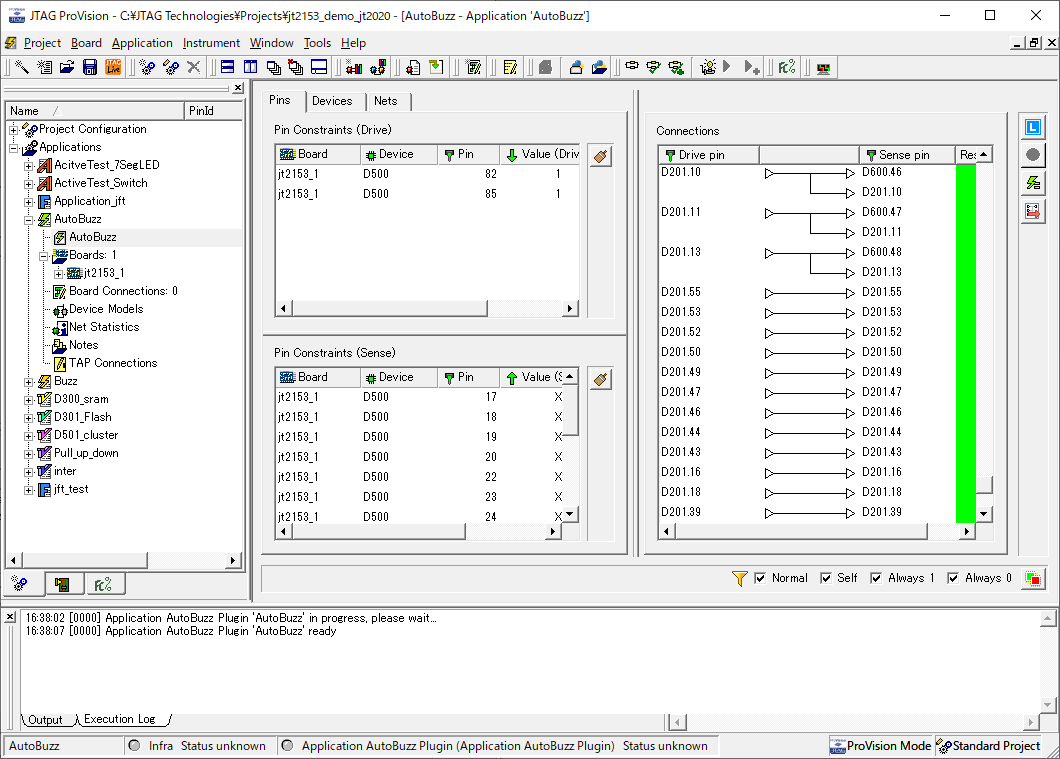This screenshot has height=759, width=1060.
Task: Click the gray circle icon beside Connections
Action: tap(1032, 155)
